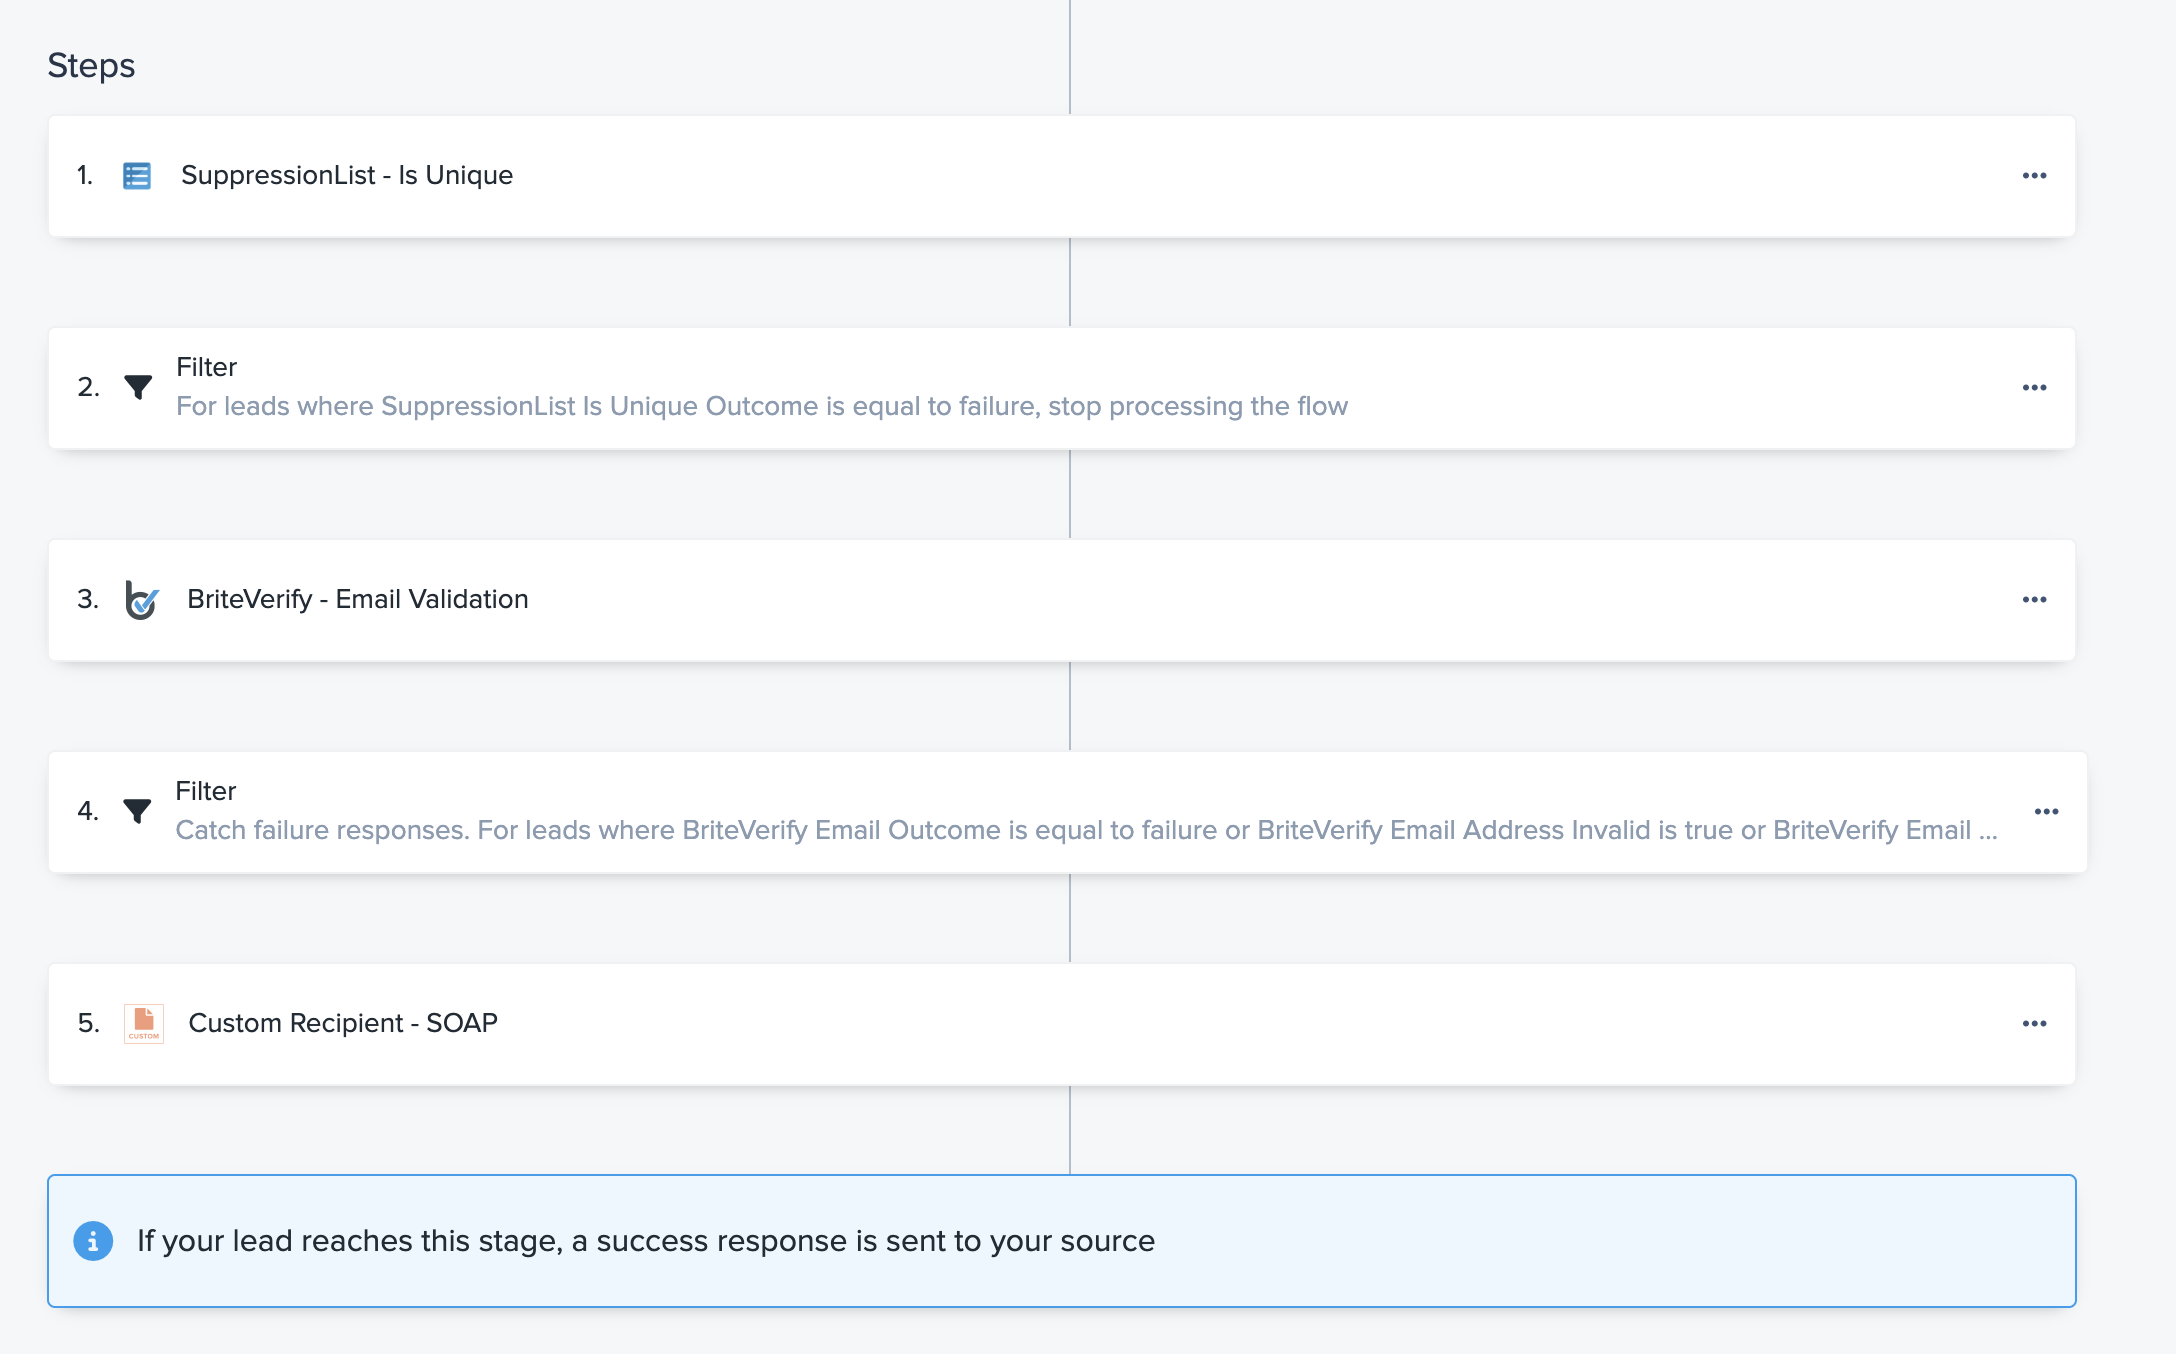Select the SuppressionList - Is Unique step title
2176x1354 pixels.
[x=346, y=175]
